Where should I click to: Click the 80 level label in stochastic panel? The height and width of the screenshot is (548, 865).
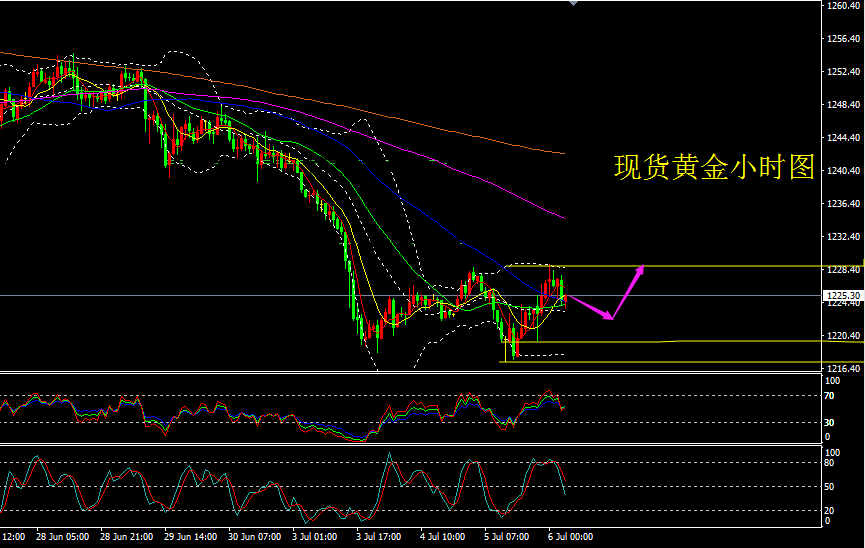click(x=829, y=463)
